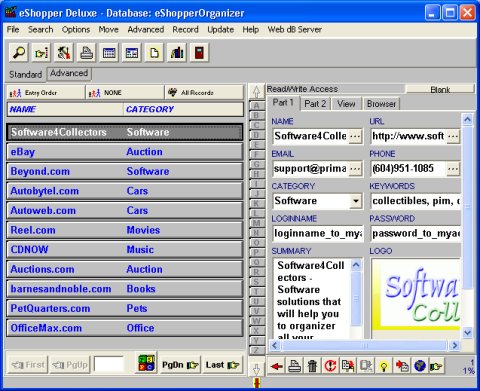
Task: Open the Advanced menu
Action: pyautogui.click(x=146, y=30)
